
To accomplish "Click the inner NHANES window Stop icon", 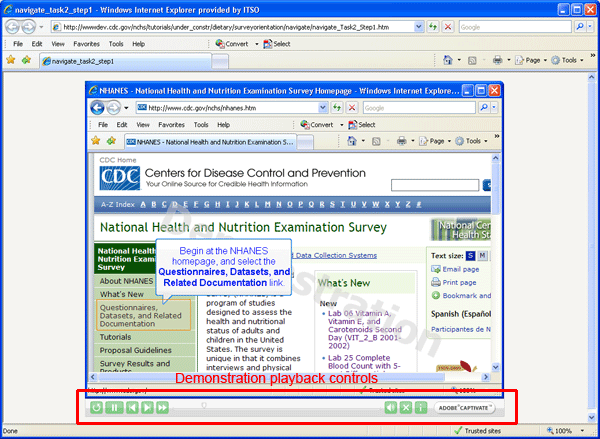I will pyautogui.click(x=352, y=108).
